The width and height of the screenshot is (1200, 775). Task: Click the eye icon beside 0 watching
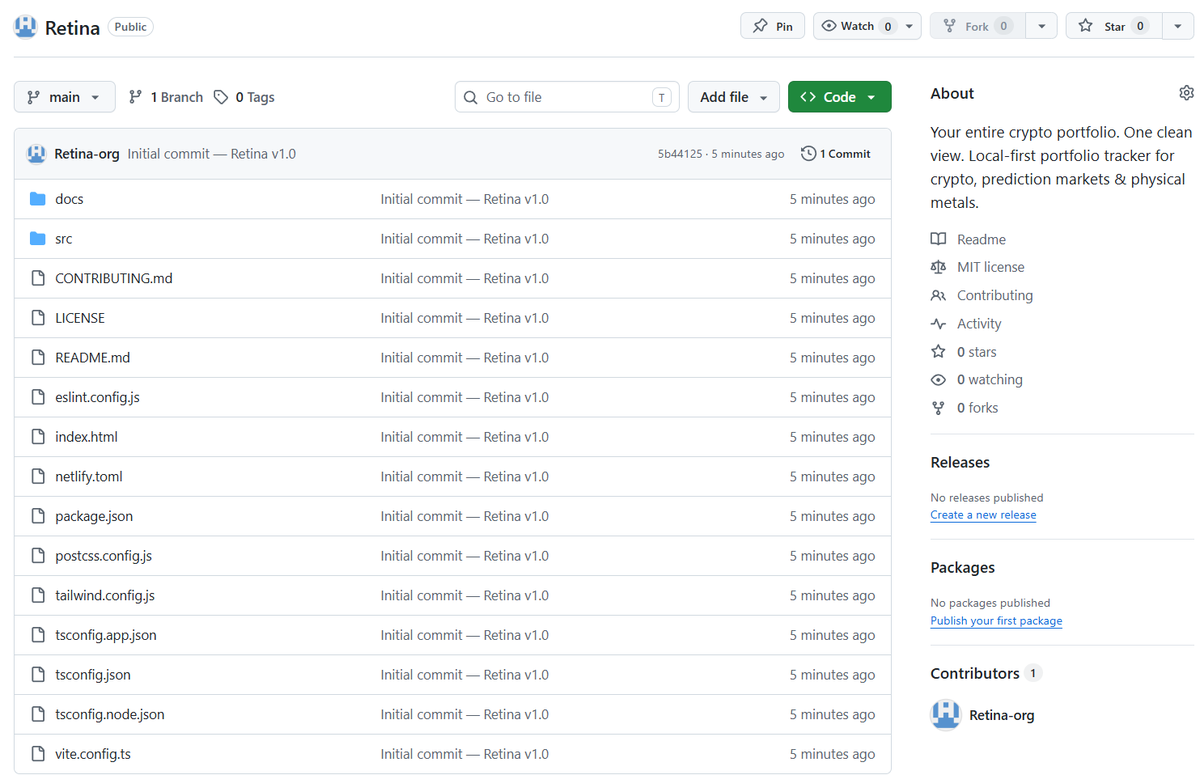pyautogui.click(x=938, y=380)
